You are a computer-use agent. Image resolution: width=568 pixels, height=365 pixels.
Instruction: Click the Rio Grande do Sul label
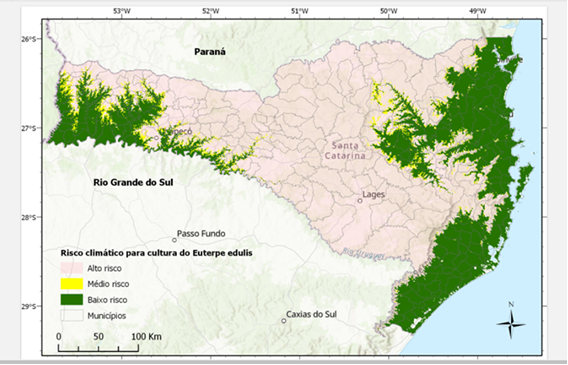133,182
